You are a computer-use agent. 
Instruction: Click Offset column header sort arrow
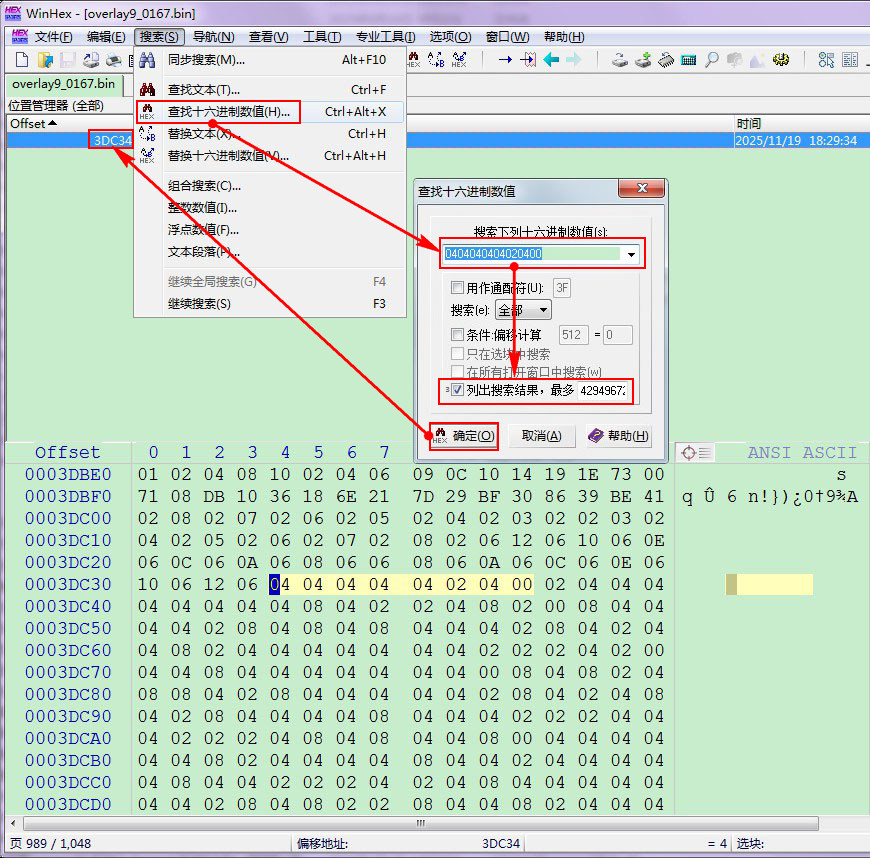pos(52,124)
